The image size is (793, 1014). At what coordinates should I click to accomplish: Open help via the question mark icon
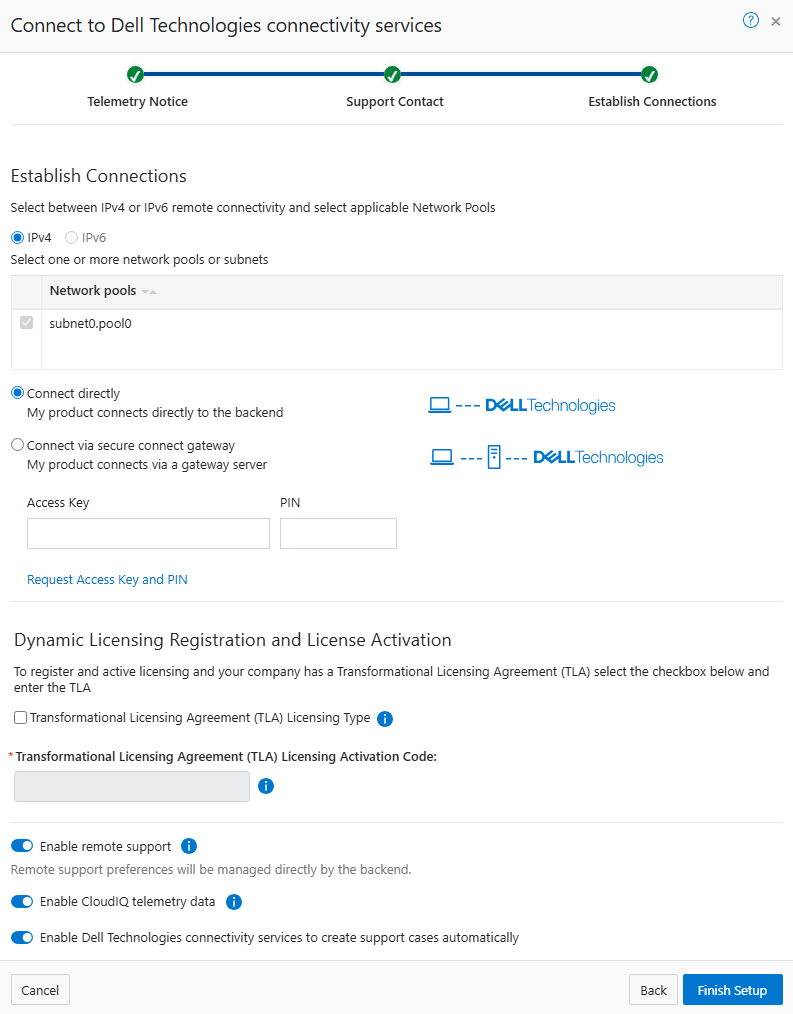[x=751, y=20]
